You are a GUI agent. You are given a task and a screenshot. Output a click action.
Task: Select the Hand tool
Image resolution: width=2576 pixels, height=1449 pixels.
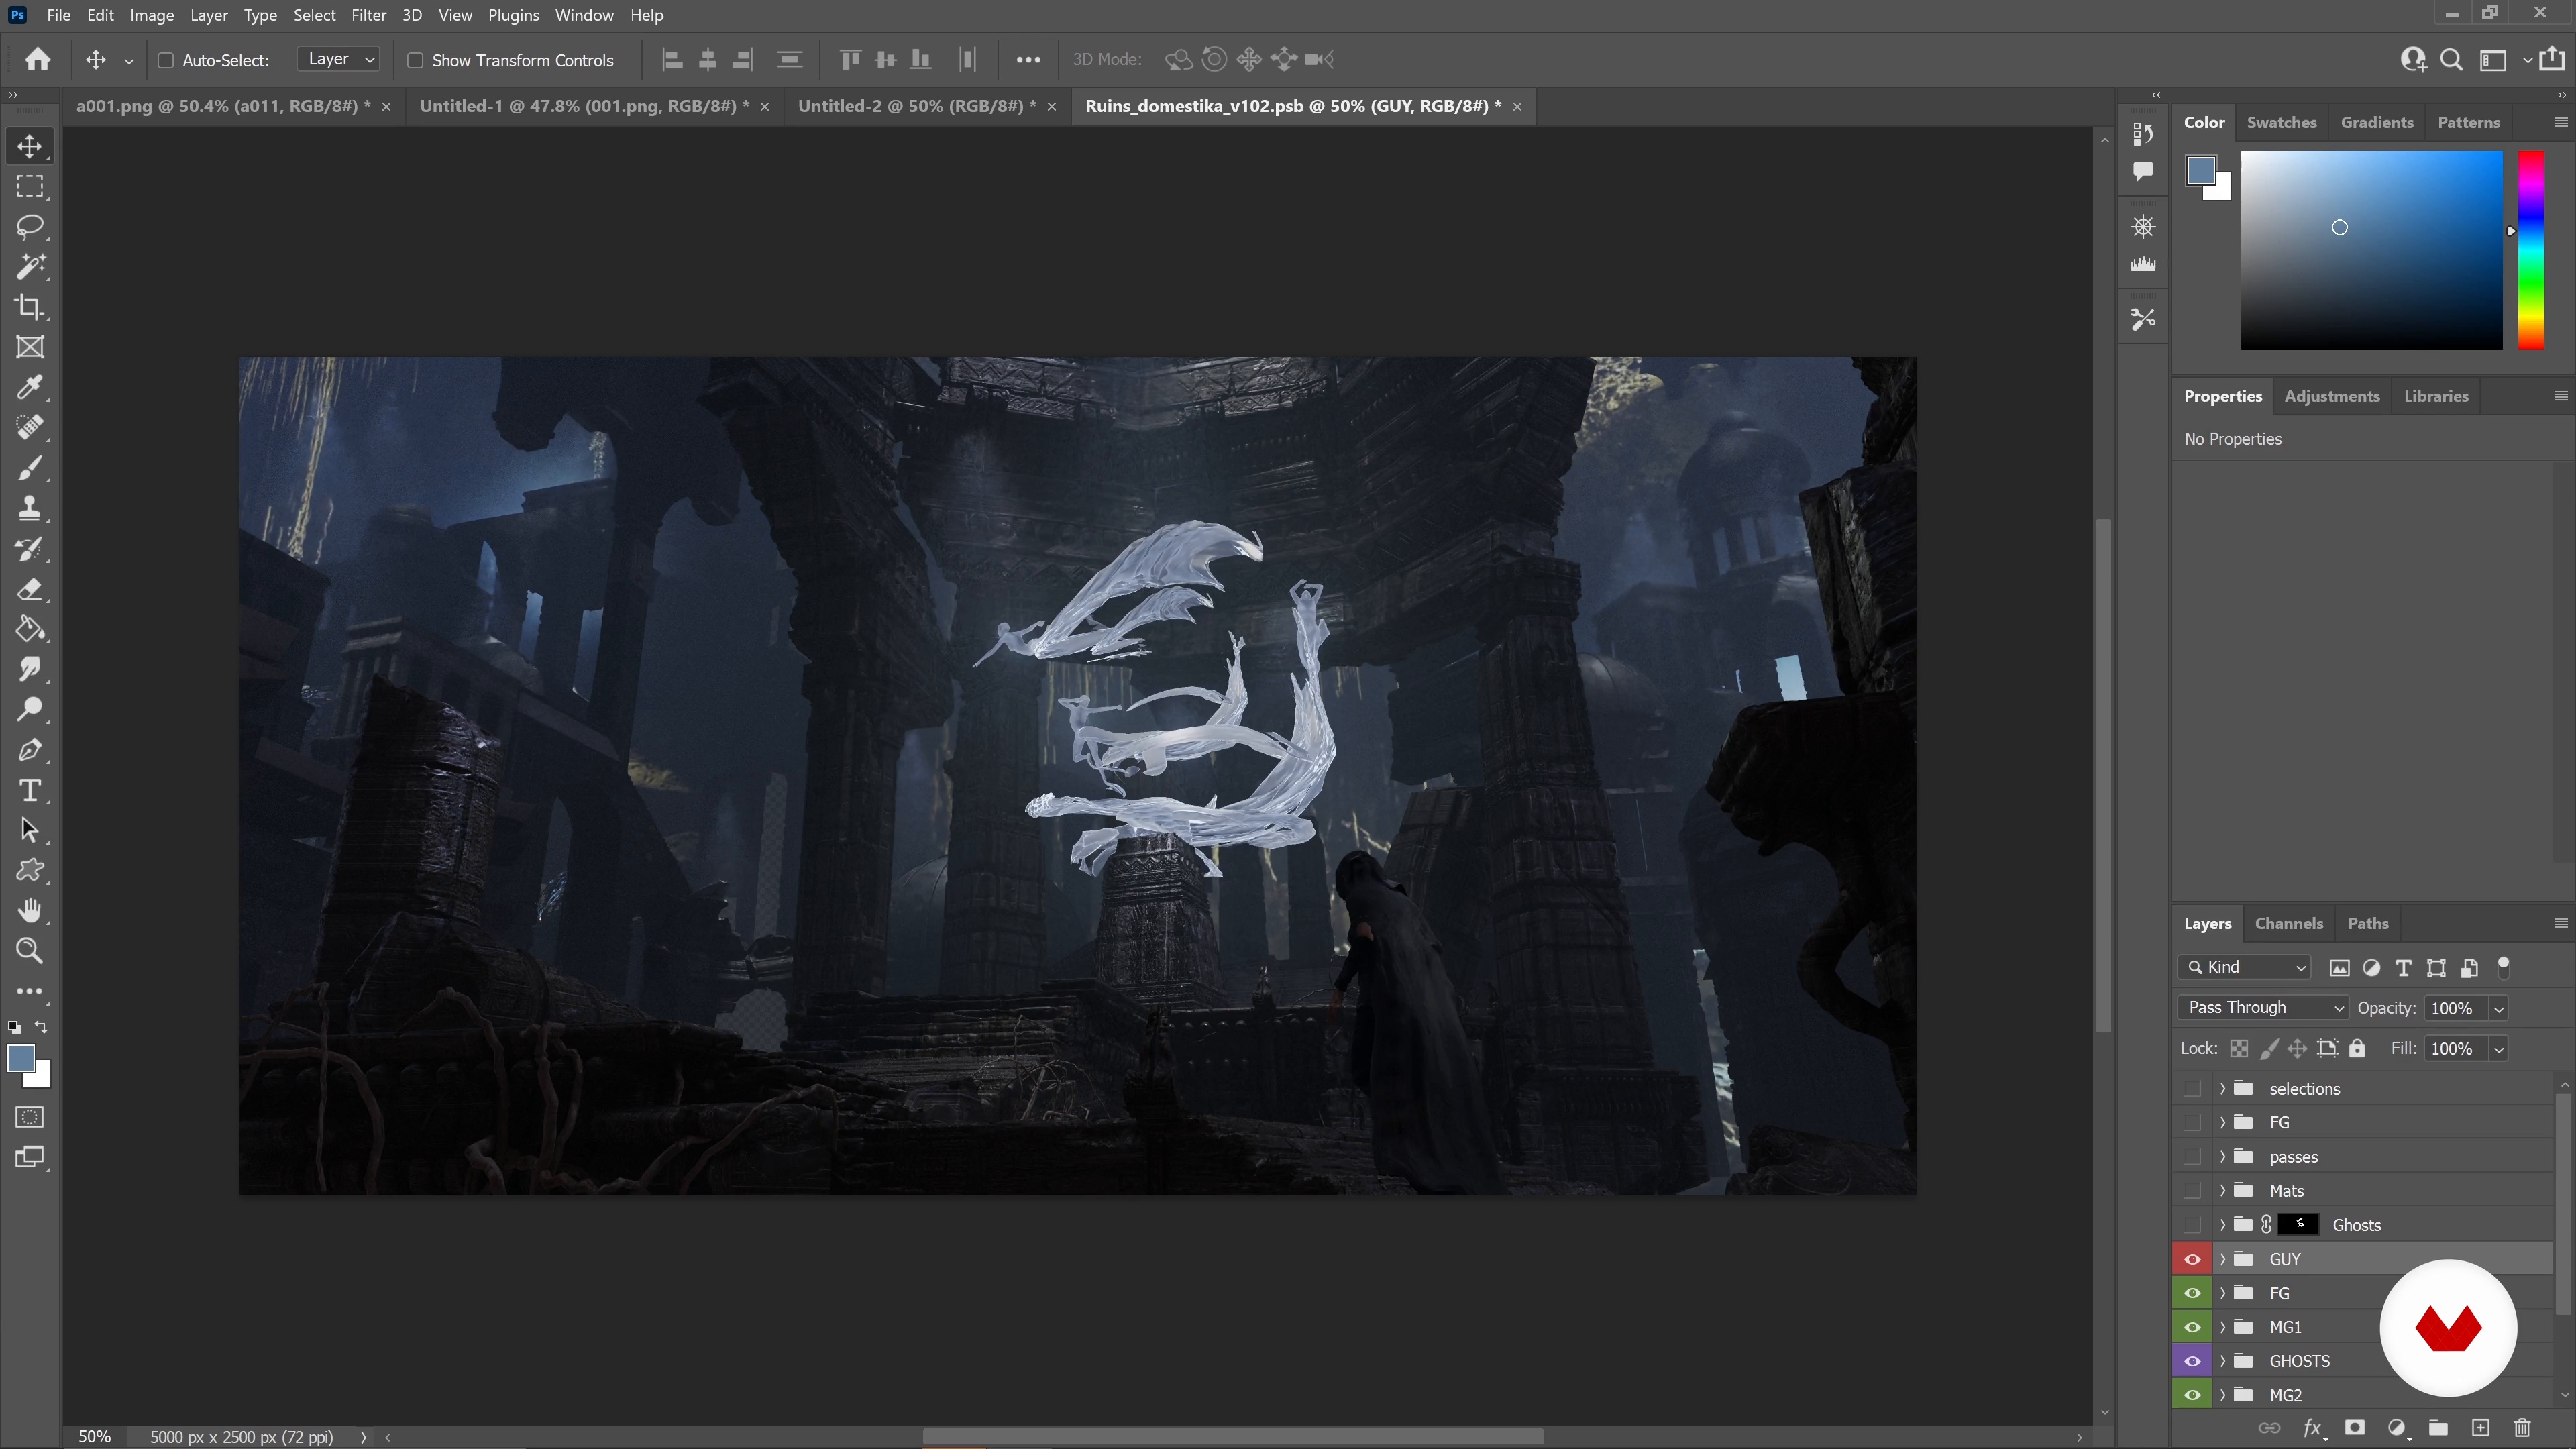click(30, 911)
